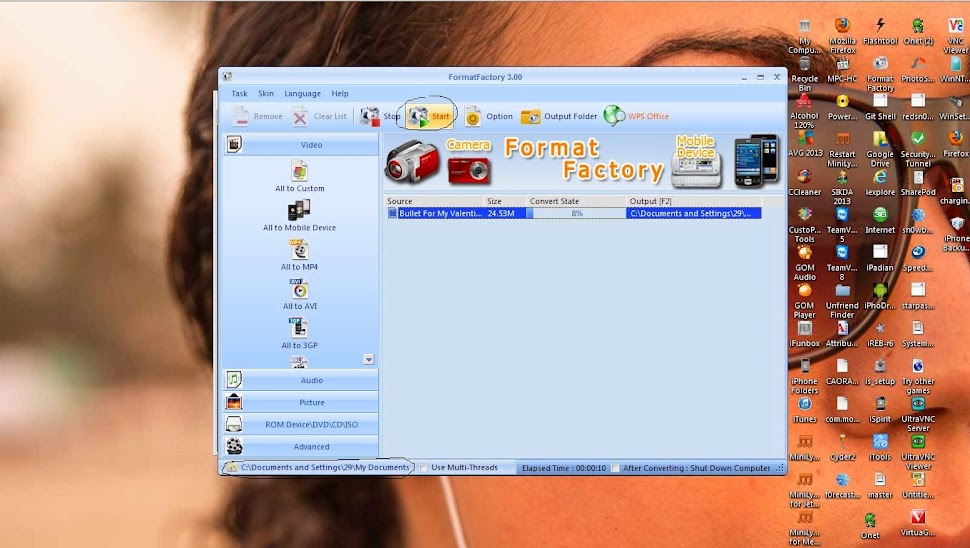Open the Task menu
This screenshot has height=548, width=970.
(x=239, y=93)
